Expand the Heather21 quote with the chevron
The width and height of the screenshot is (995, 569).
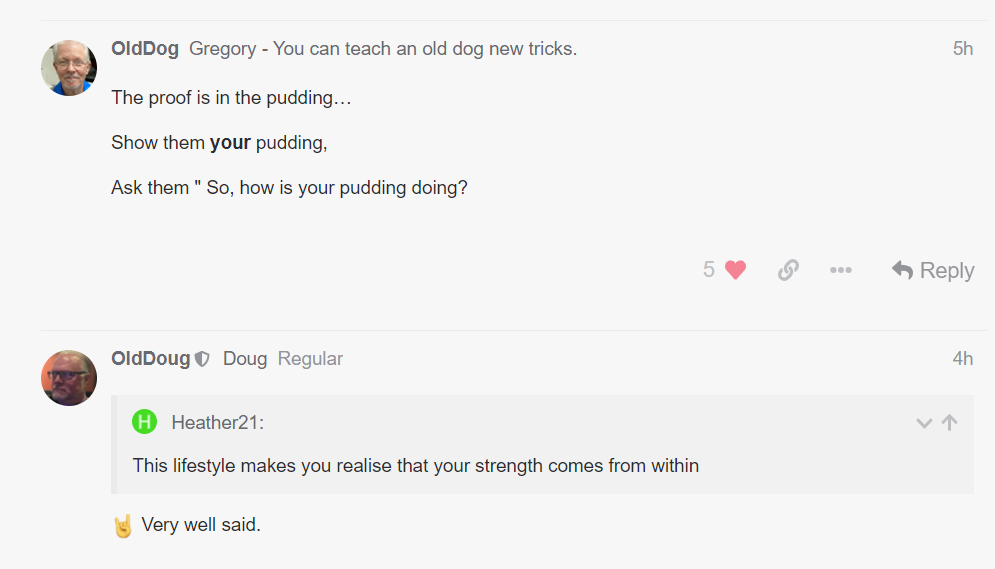pos(924,423)
